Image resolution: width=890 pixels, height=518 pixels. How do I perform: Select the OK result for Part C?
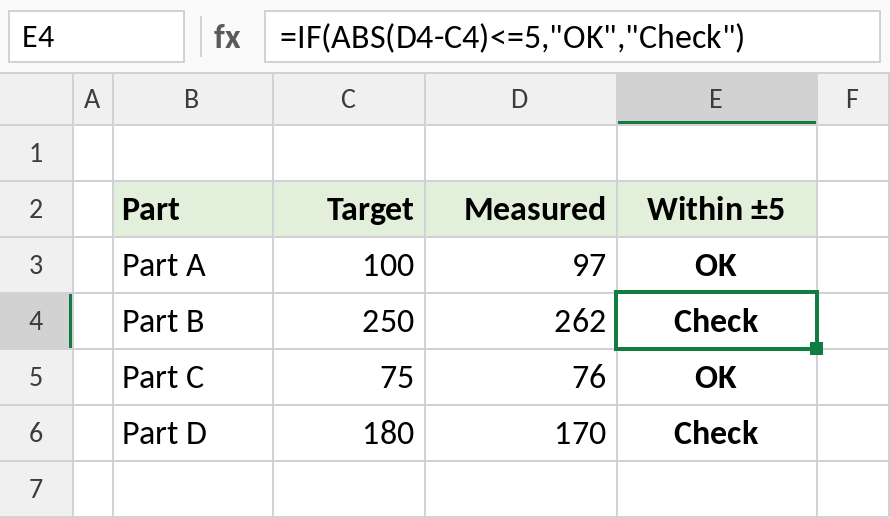(717, 377)
